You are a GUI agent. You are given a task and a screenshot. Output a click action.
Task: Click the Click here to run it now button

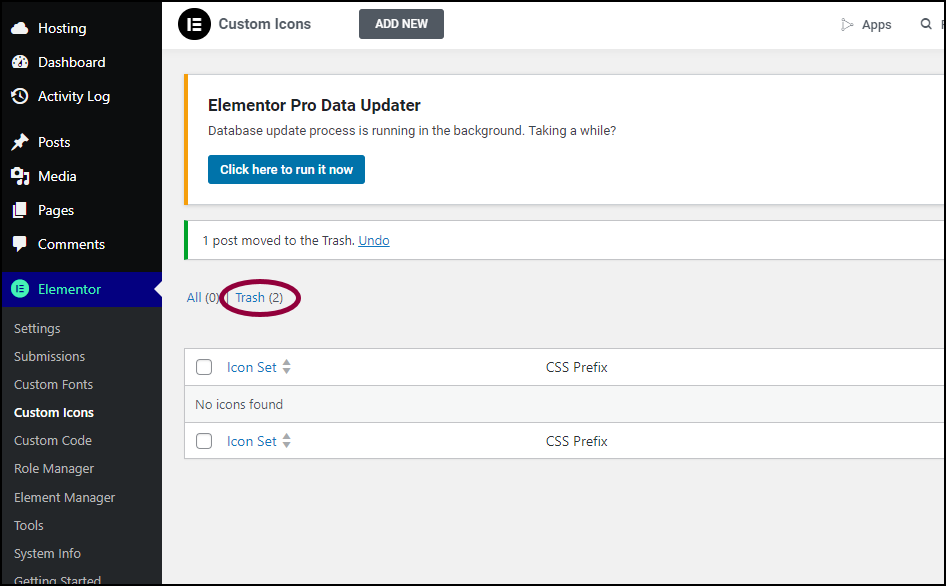pyautogui.click(x=286, y=170)
